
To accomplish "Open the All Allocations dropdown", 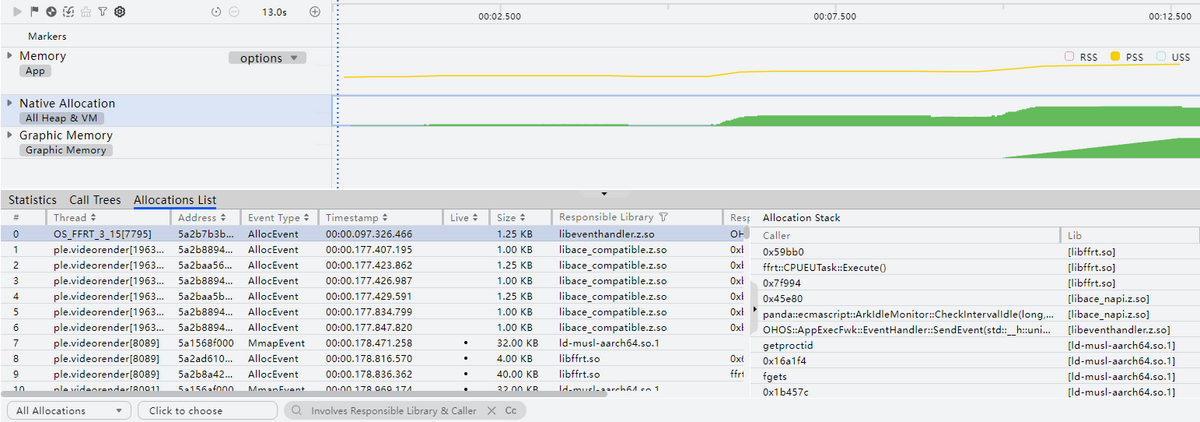I will (x=68, y=411).
